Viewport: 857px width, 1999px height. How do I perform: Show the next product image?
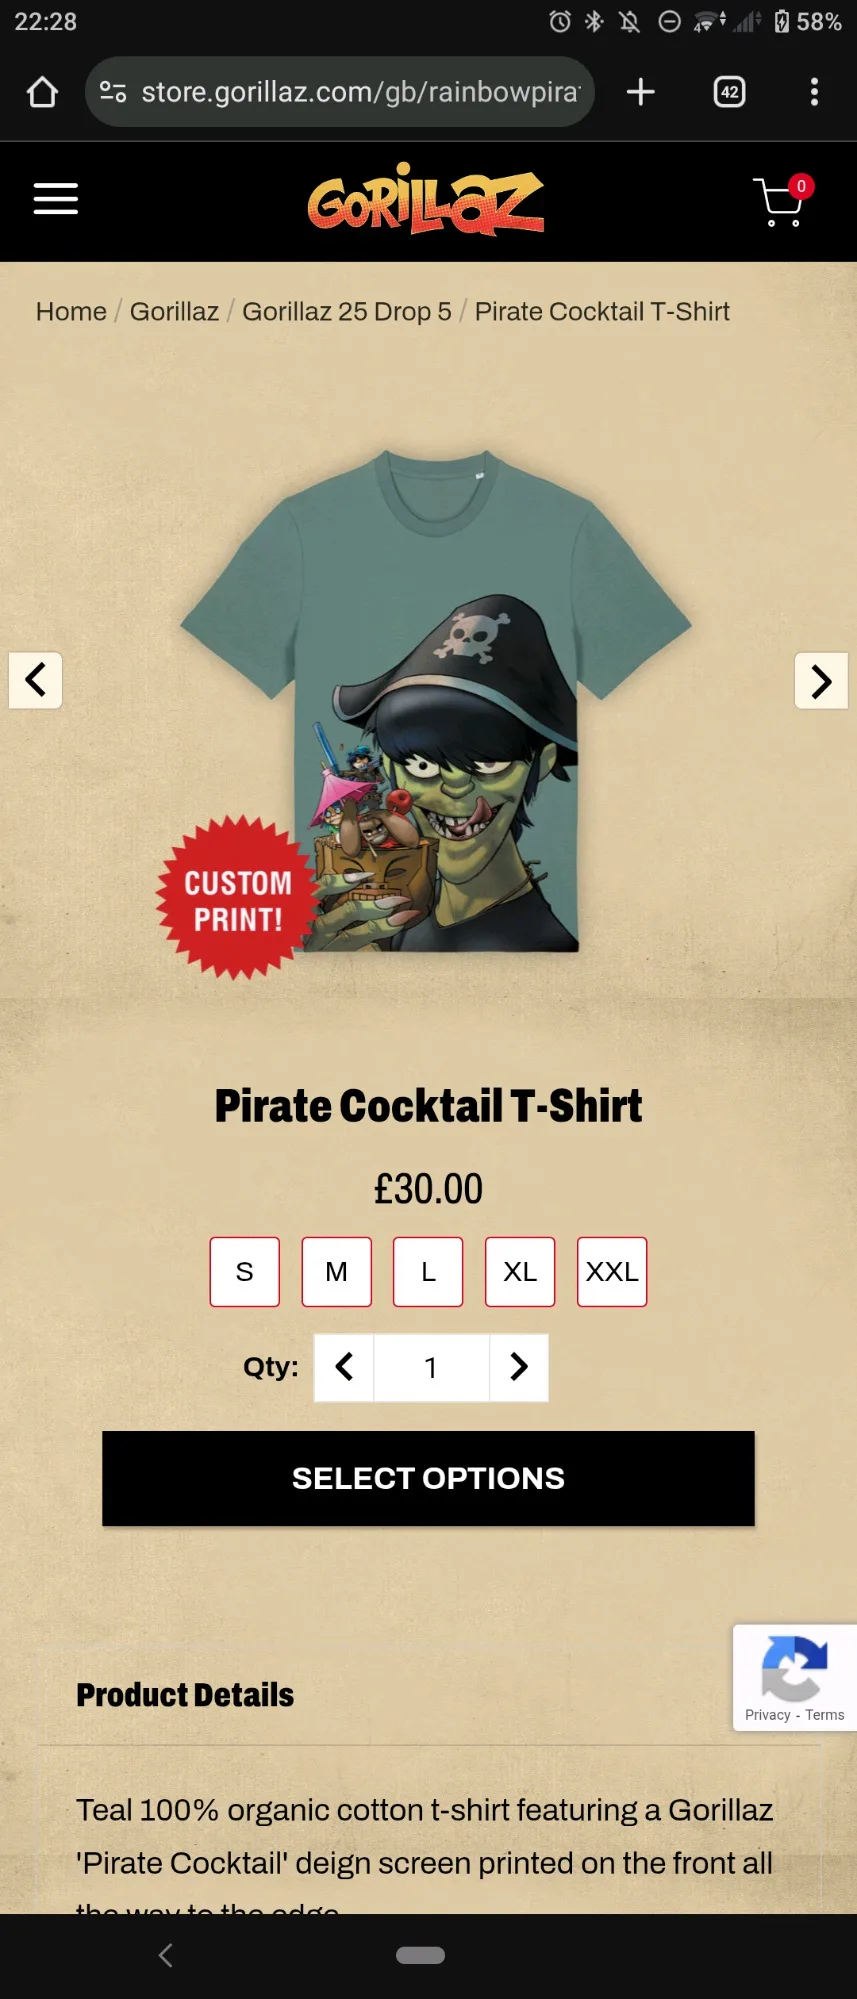(x=821, y=681)
